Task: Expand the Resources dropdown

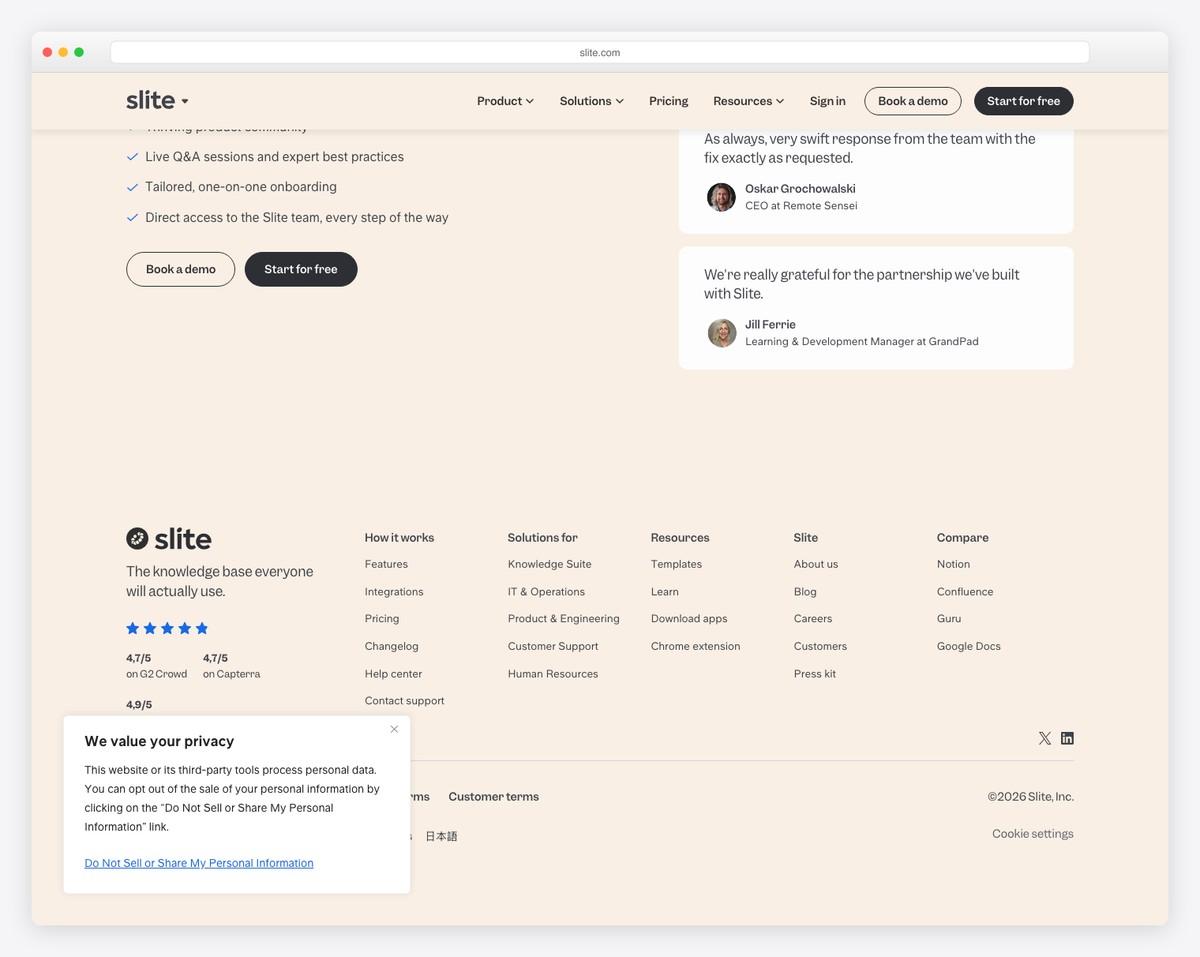Action: [x=748, y=100]
